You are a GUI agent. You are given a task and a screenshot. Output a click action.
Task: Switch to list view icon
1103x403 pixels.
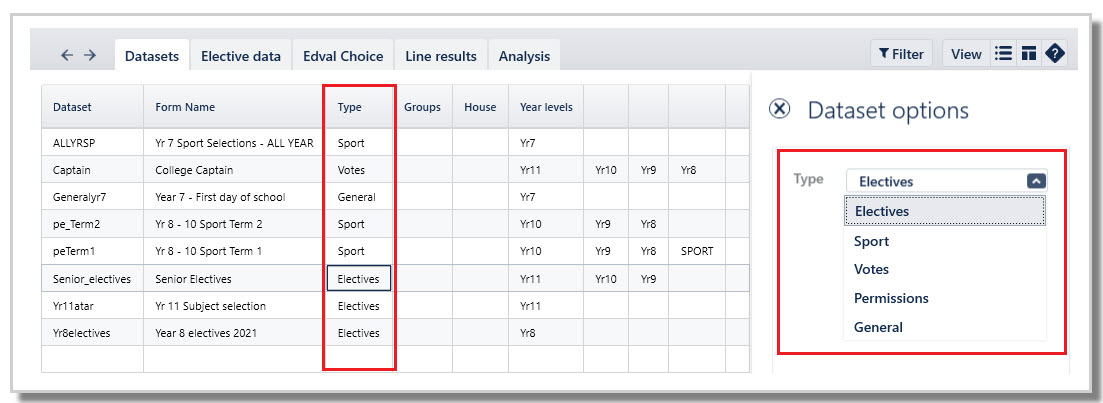[x=1003, y=54]
